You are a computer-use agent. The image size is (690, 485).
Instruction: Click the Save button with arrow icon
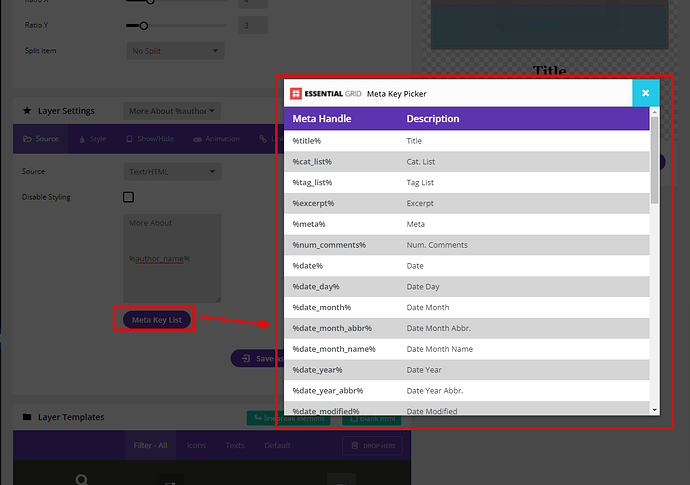tap(255, 359)
